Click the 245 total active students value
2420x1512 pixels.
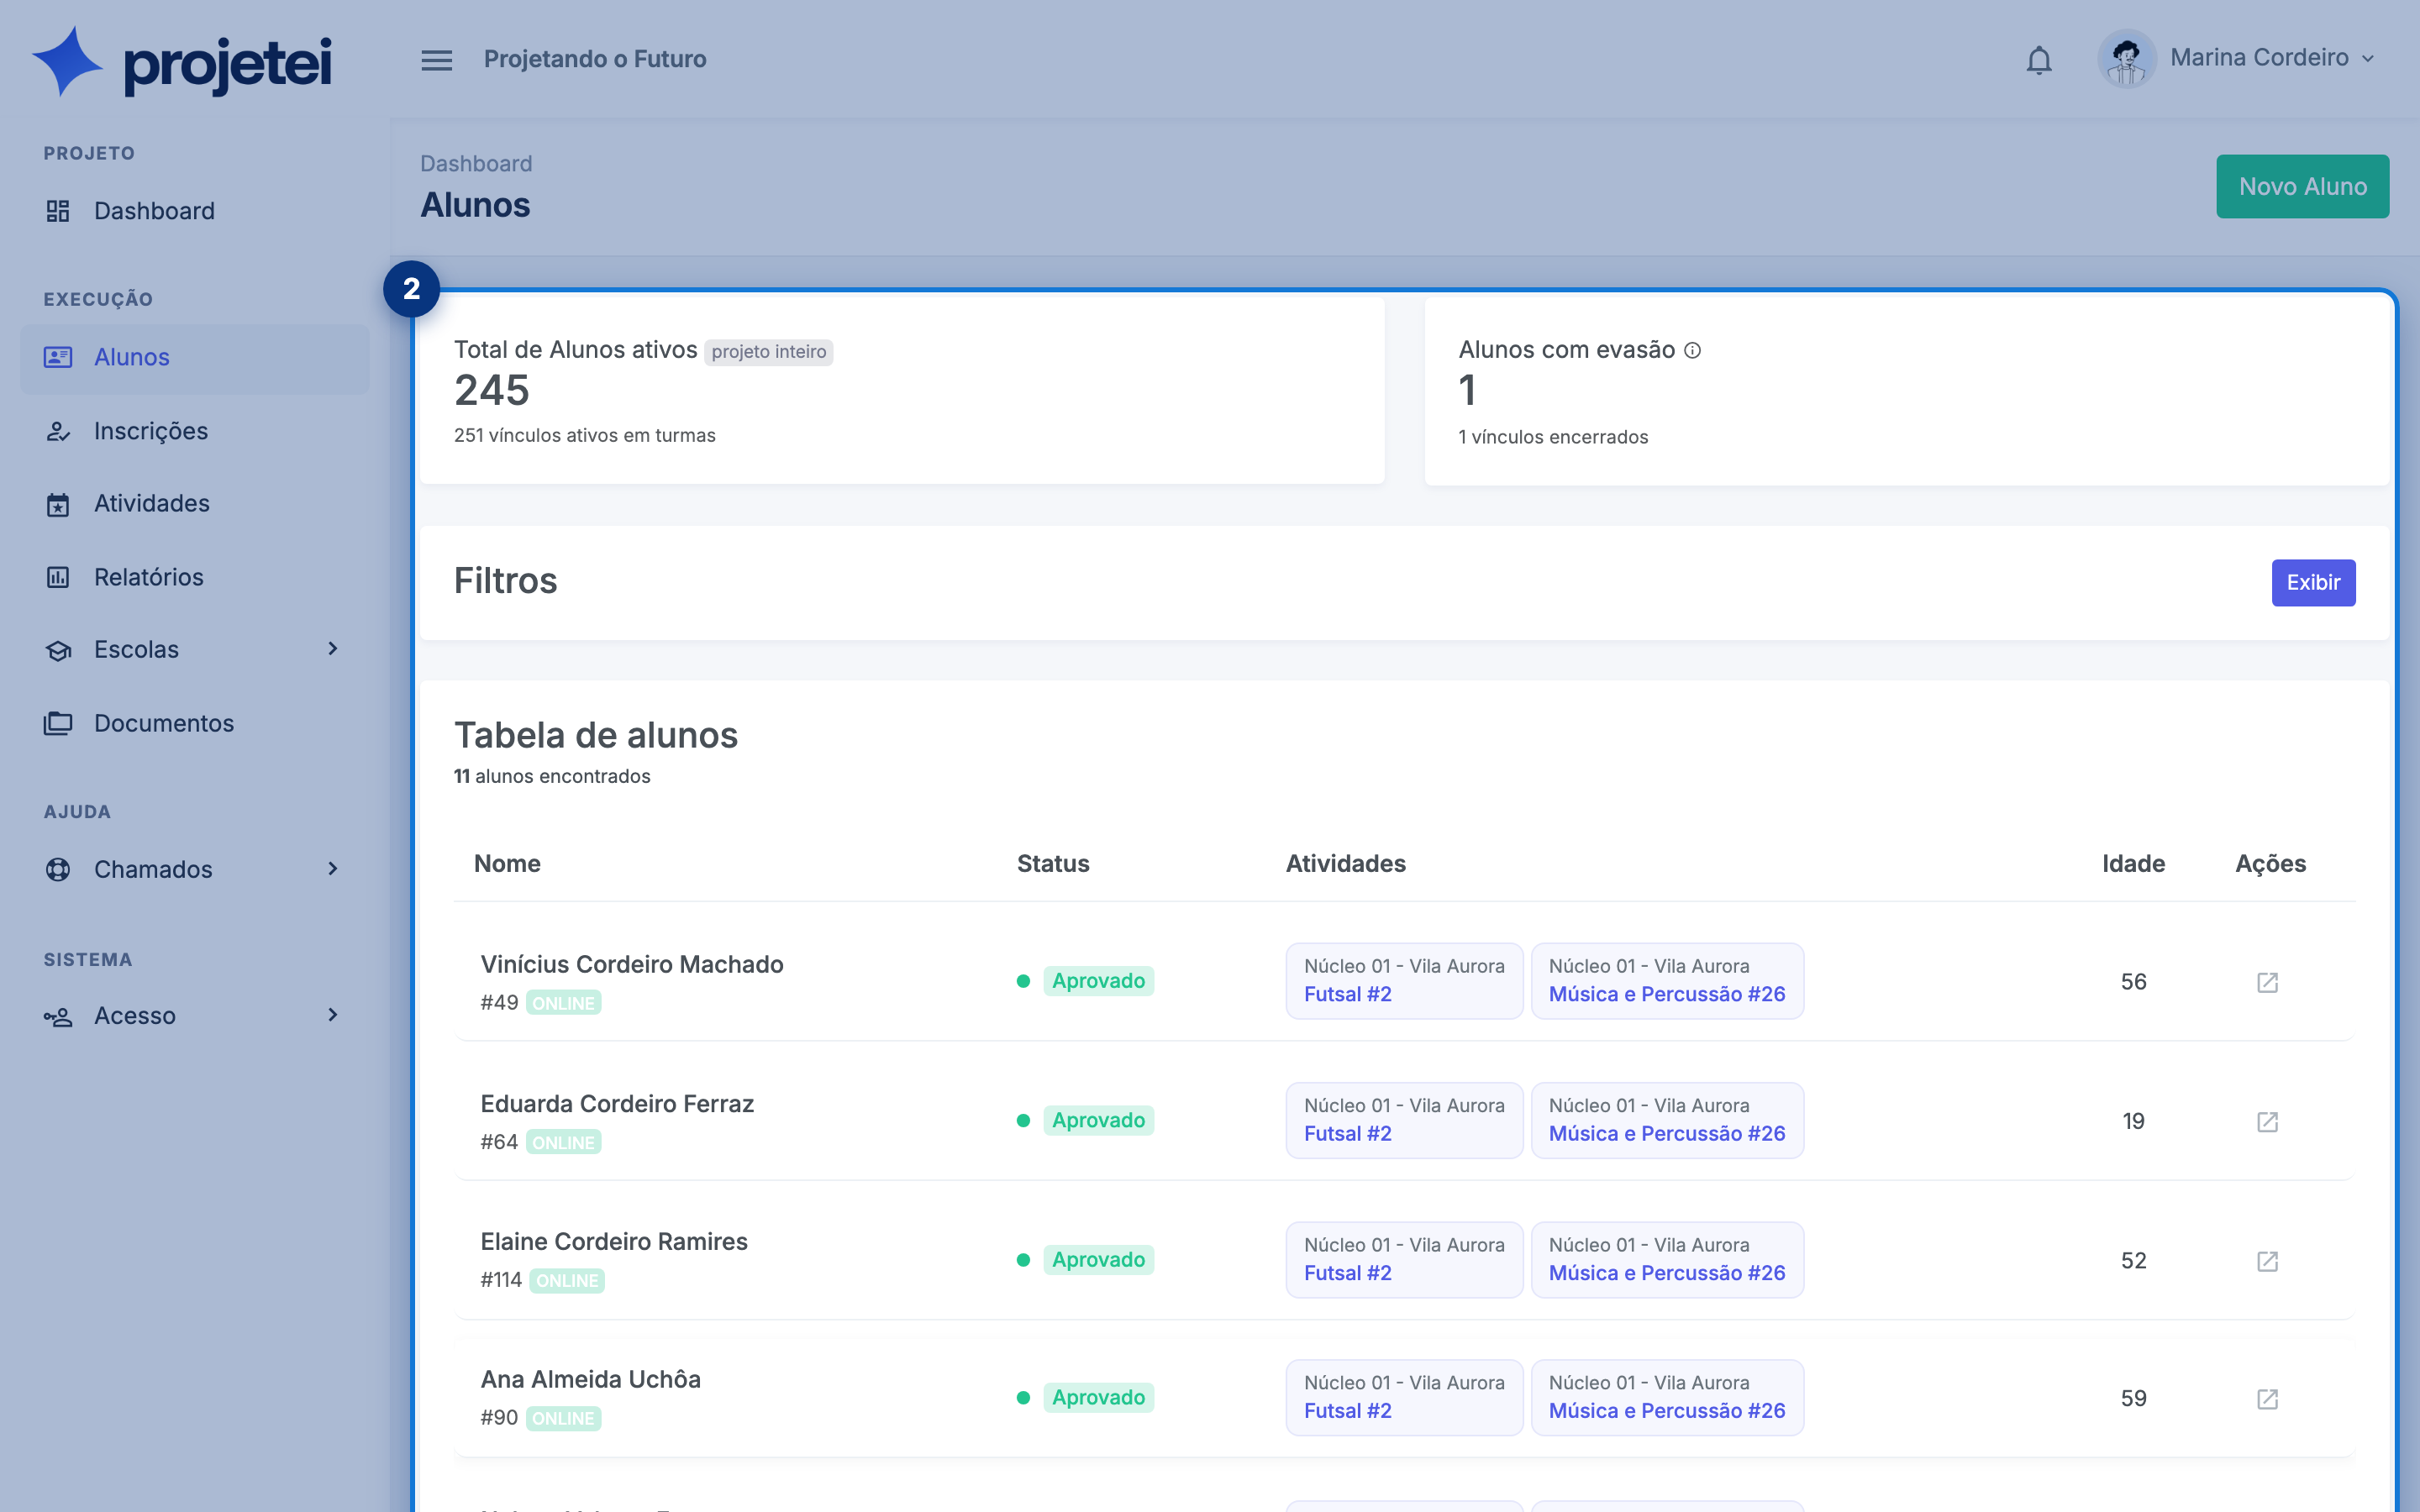(x=492, y=391)
